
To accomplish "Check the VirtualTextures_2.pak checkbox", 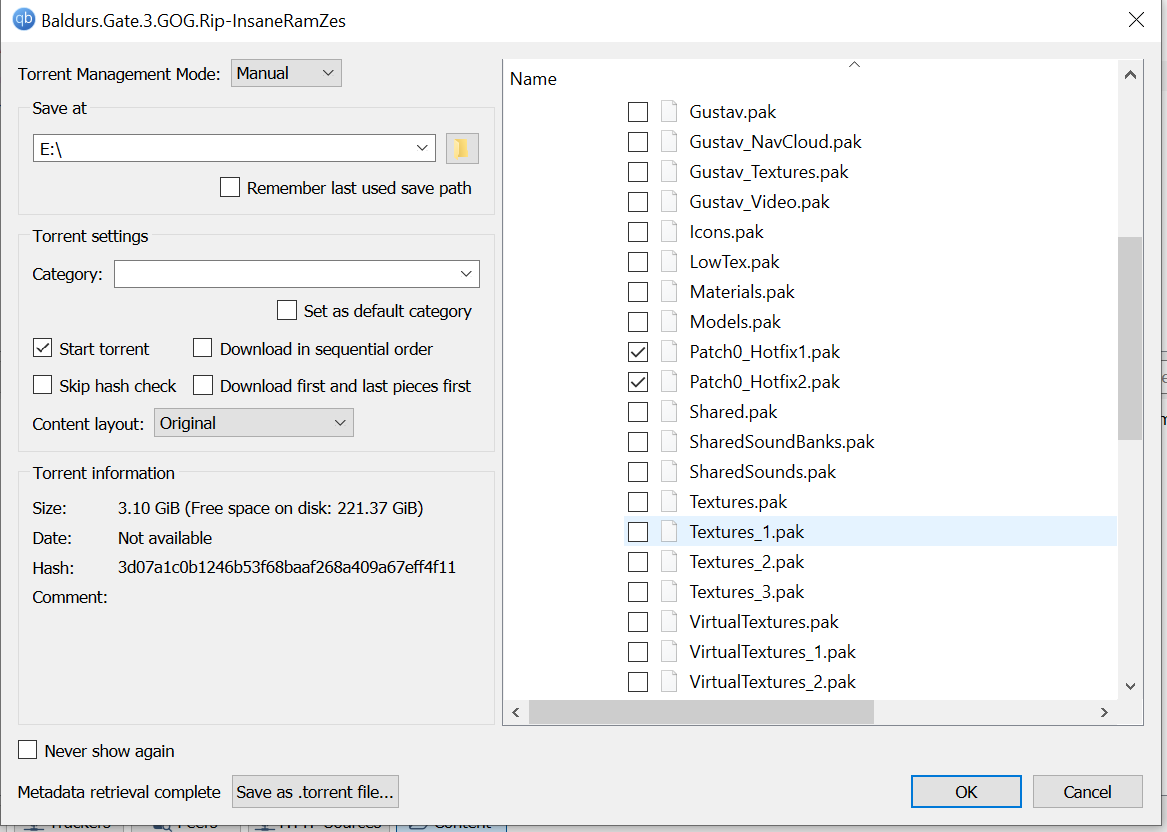I will 638,682.
